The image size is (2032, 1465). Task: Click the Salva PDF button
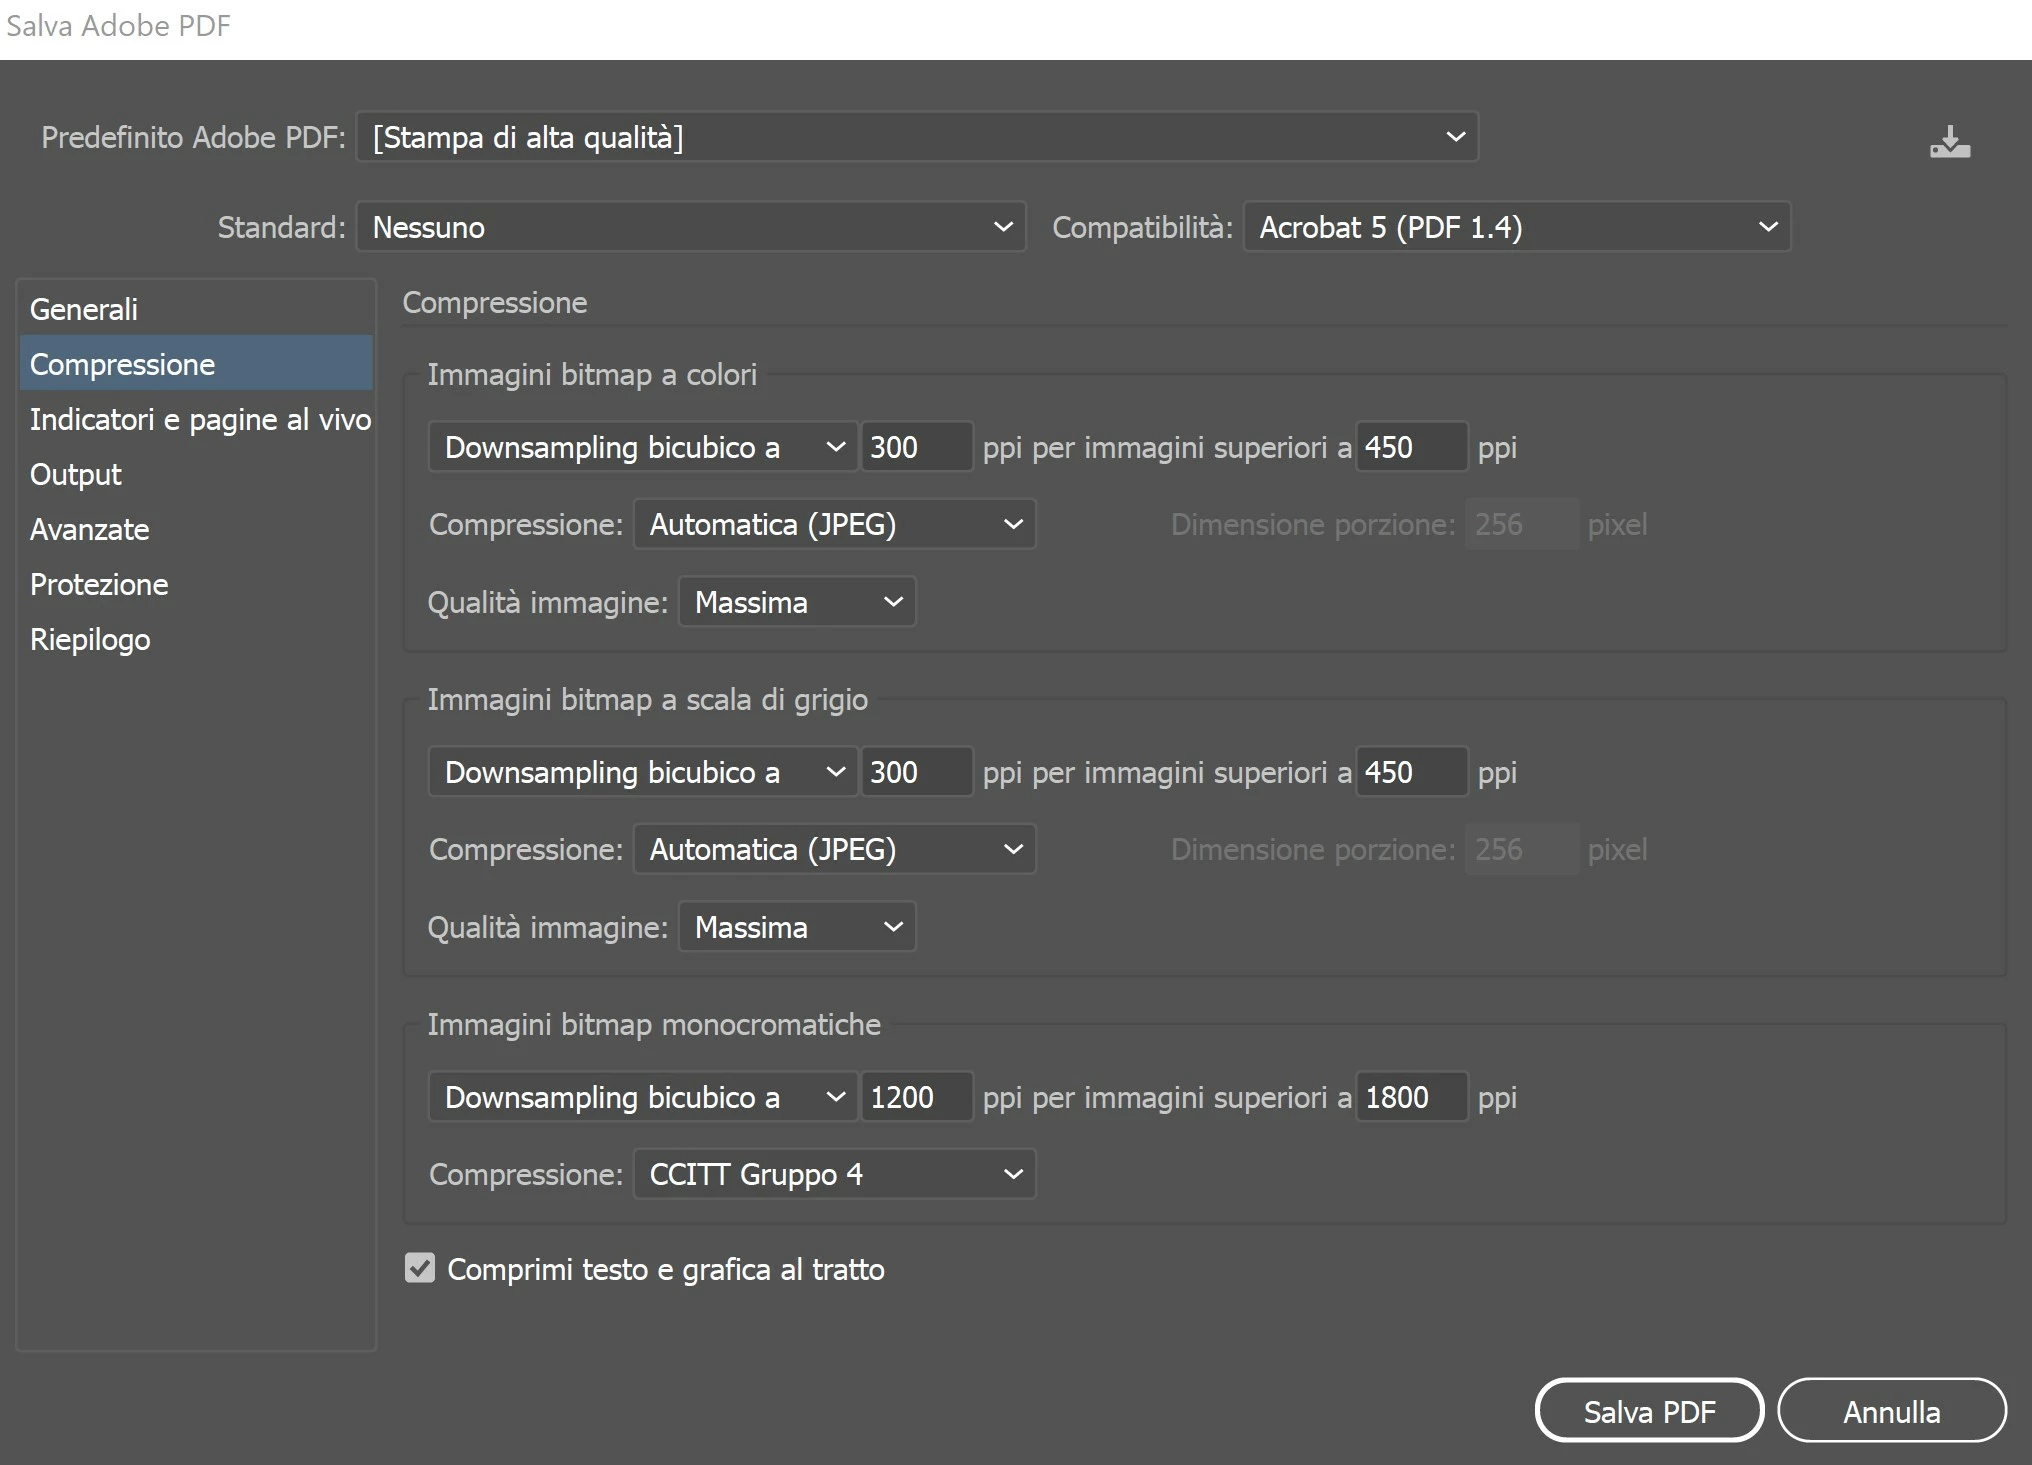(x=1648, y=1411)
